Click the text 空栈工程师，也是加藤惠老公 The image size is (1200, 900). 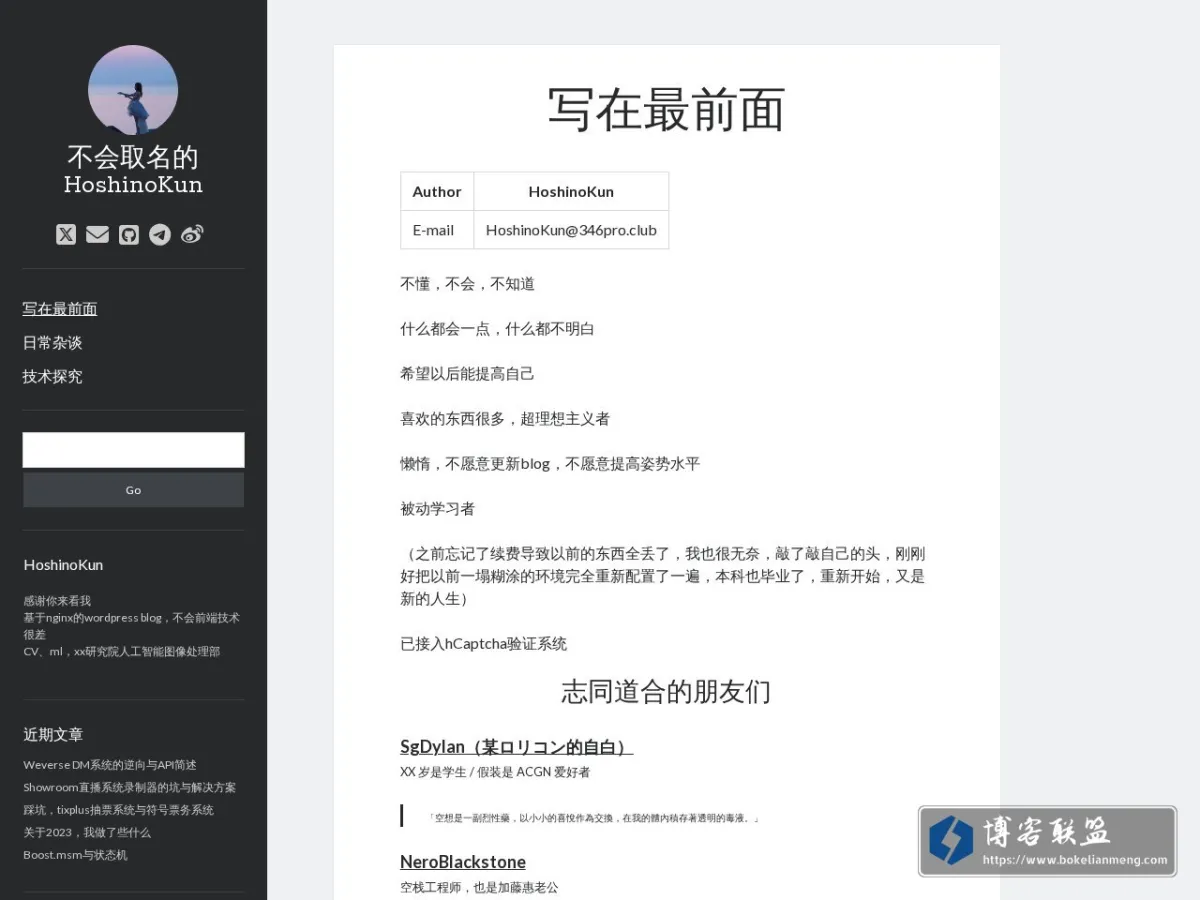[x=479, y=887]
